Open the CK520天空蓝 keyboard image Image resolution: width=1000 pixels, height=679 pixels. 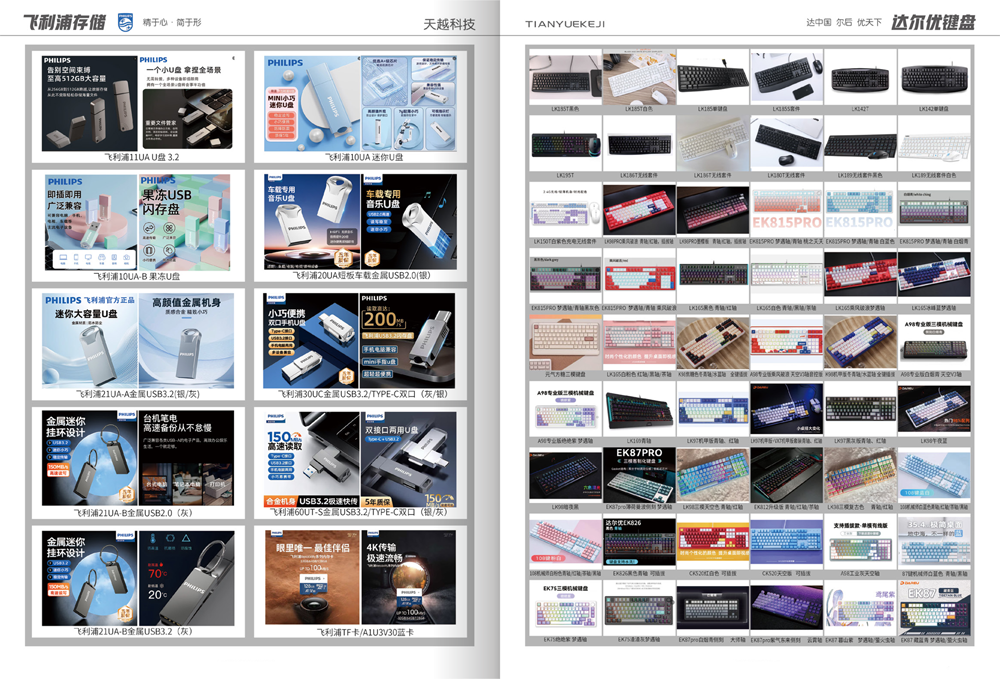click(x=786, y=542)
